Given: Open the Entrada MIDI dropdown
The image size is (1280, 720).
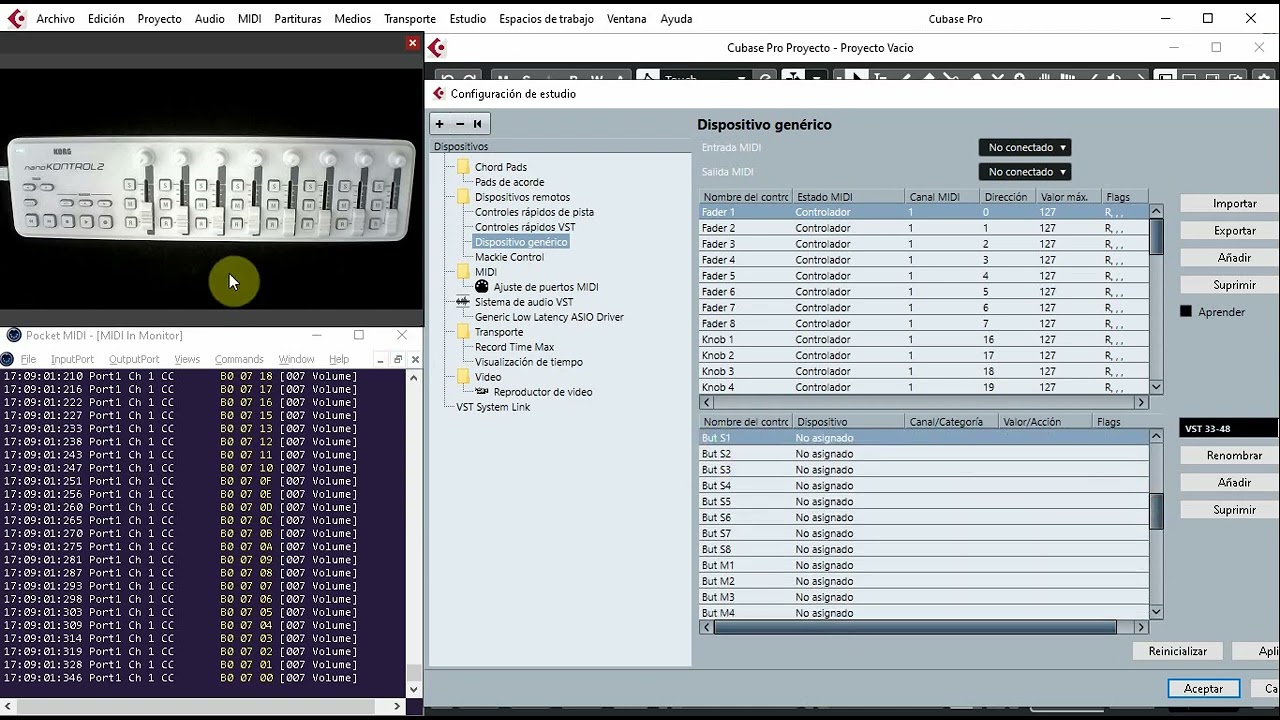Looking at the screenshot, I should (x=1025, y=147).
